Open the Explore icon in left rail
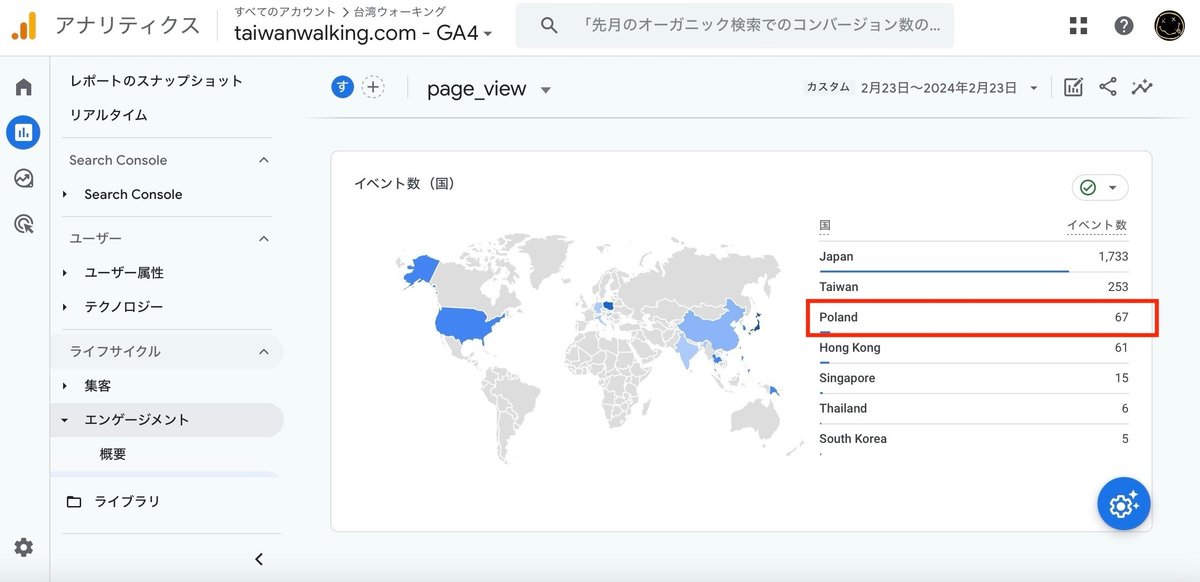Viewport: 1200px width, 582px height. coord(24,178)
